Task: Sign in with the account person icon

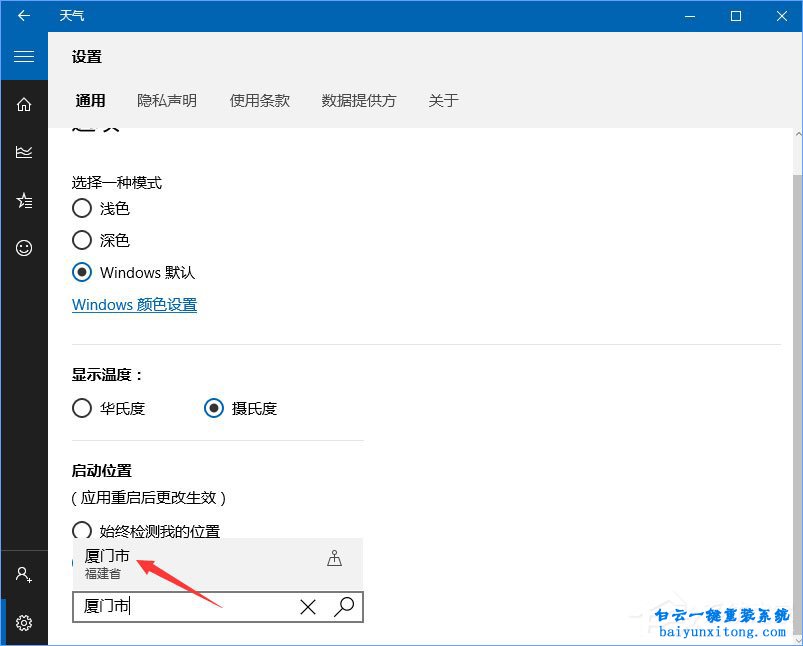Action: click(x=24, y=574)
